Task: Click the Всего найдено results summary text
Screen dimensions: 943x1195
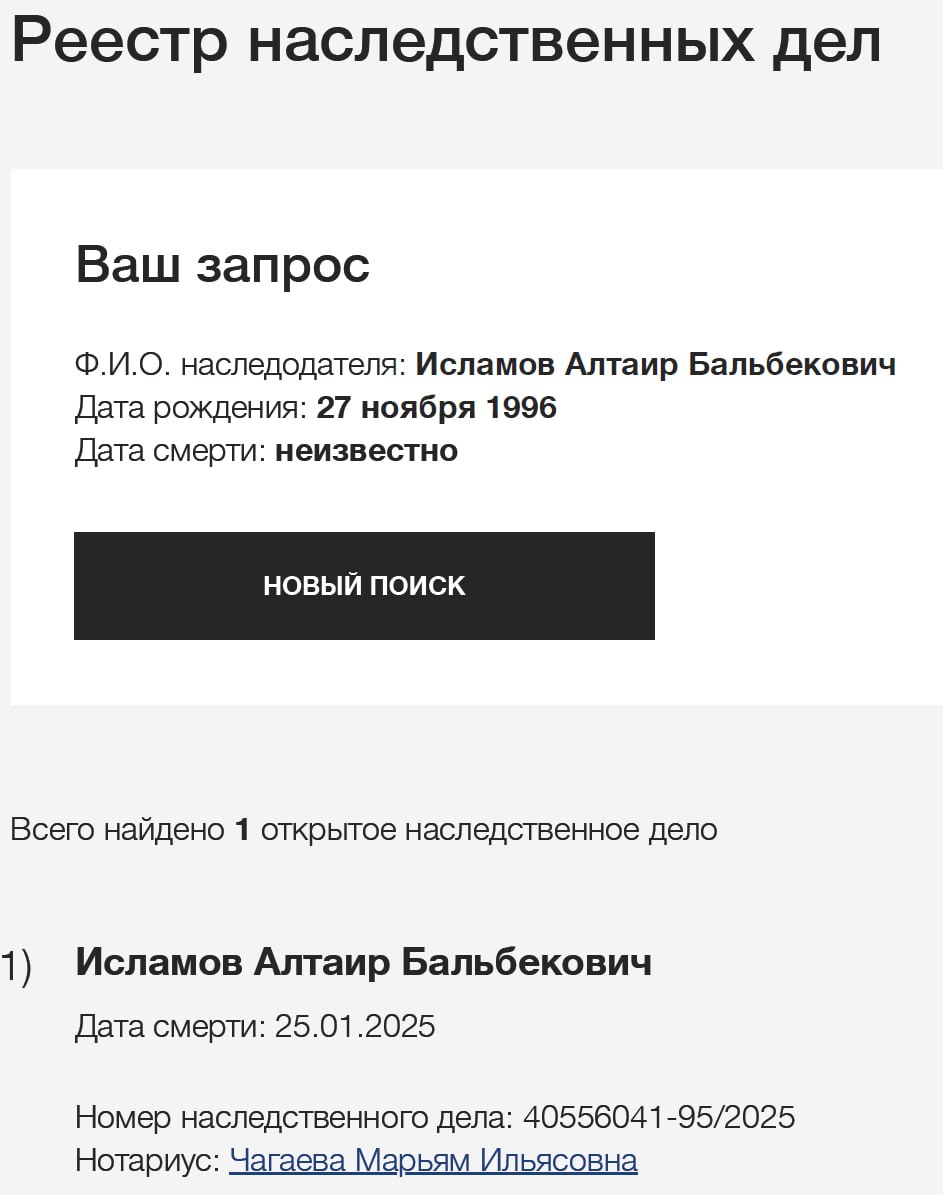Action: coord(117,830)
